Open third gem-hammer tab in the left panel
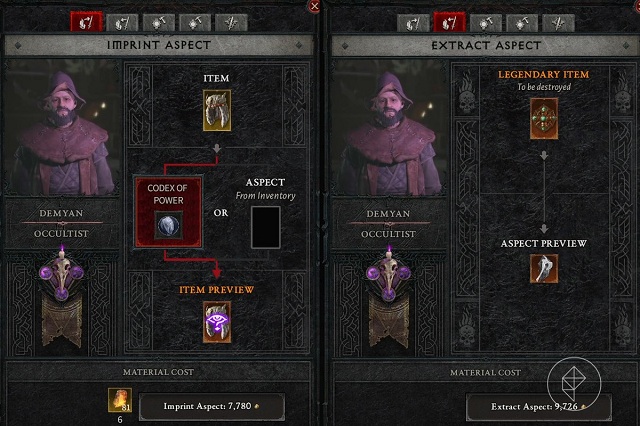The height and width of the screenshot is (426, 640). pyautogui.click(x=159, y=23)
